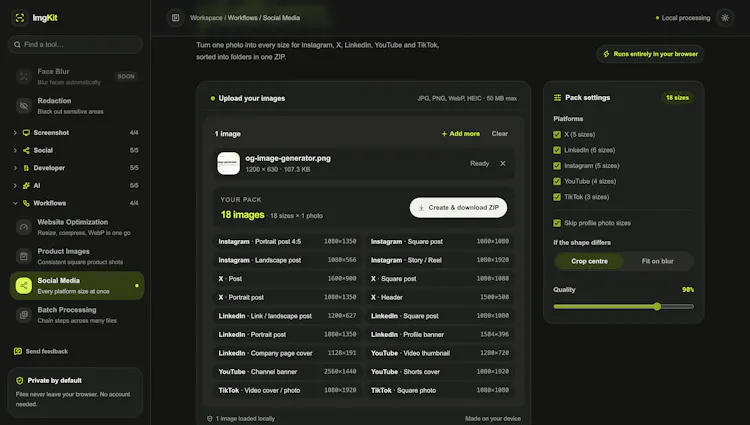Viewport: 750px width, 425px height.
Task: Click the Face Blur tool icon
Action: click(x=23, y=76)
